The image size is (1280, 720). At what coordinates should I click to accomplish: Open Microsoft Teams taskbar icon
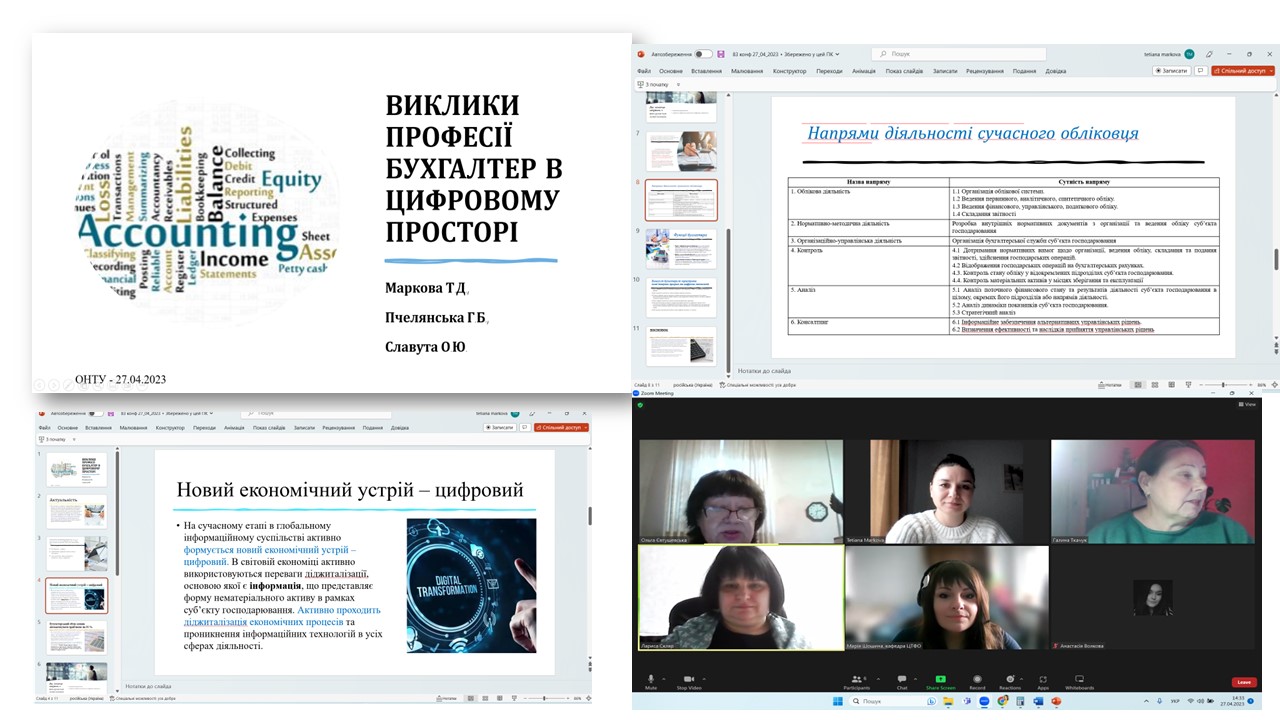pyautogui.click(x=966, y=701)
